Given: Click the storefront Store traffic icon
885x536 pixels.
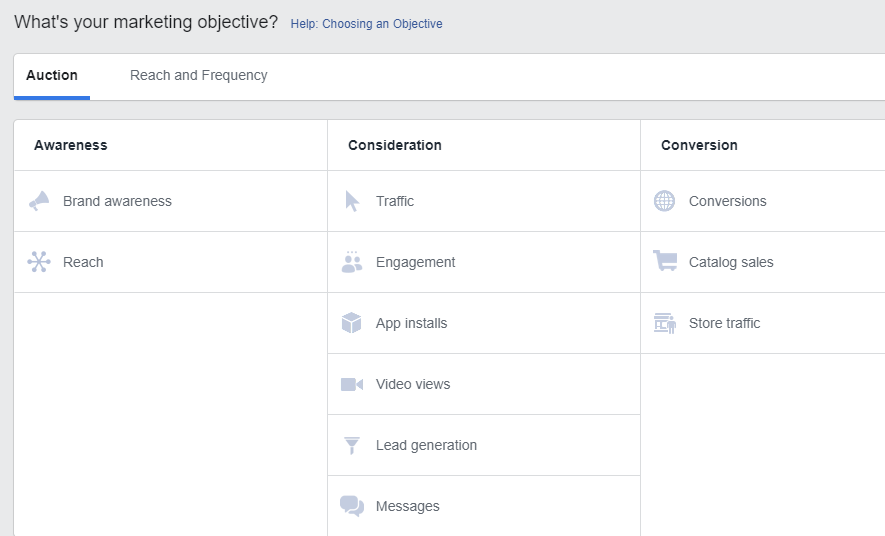Looking at the screenshot, I should 665,323.
